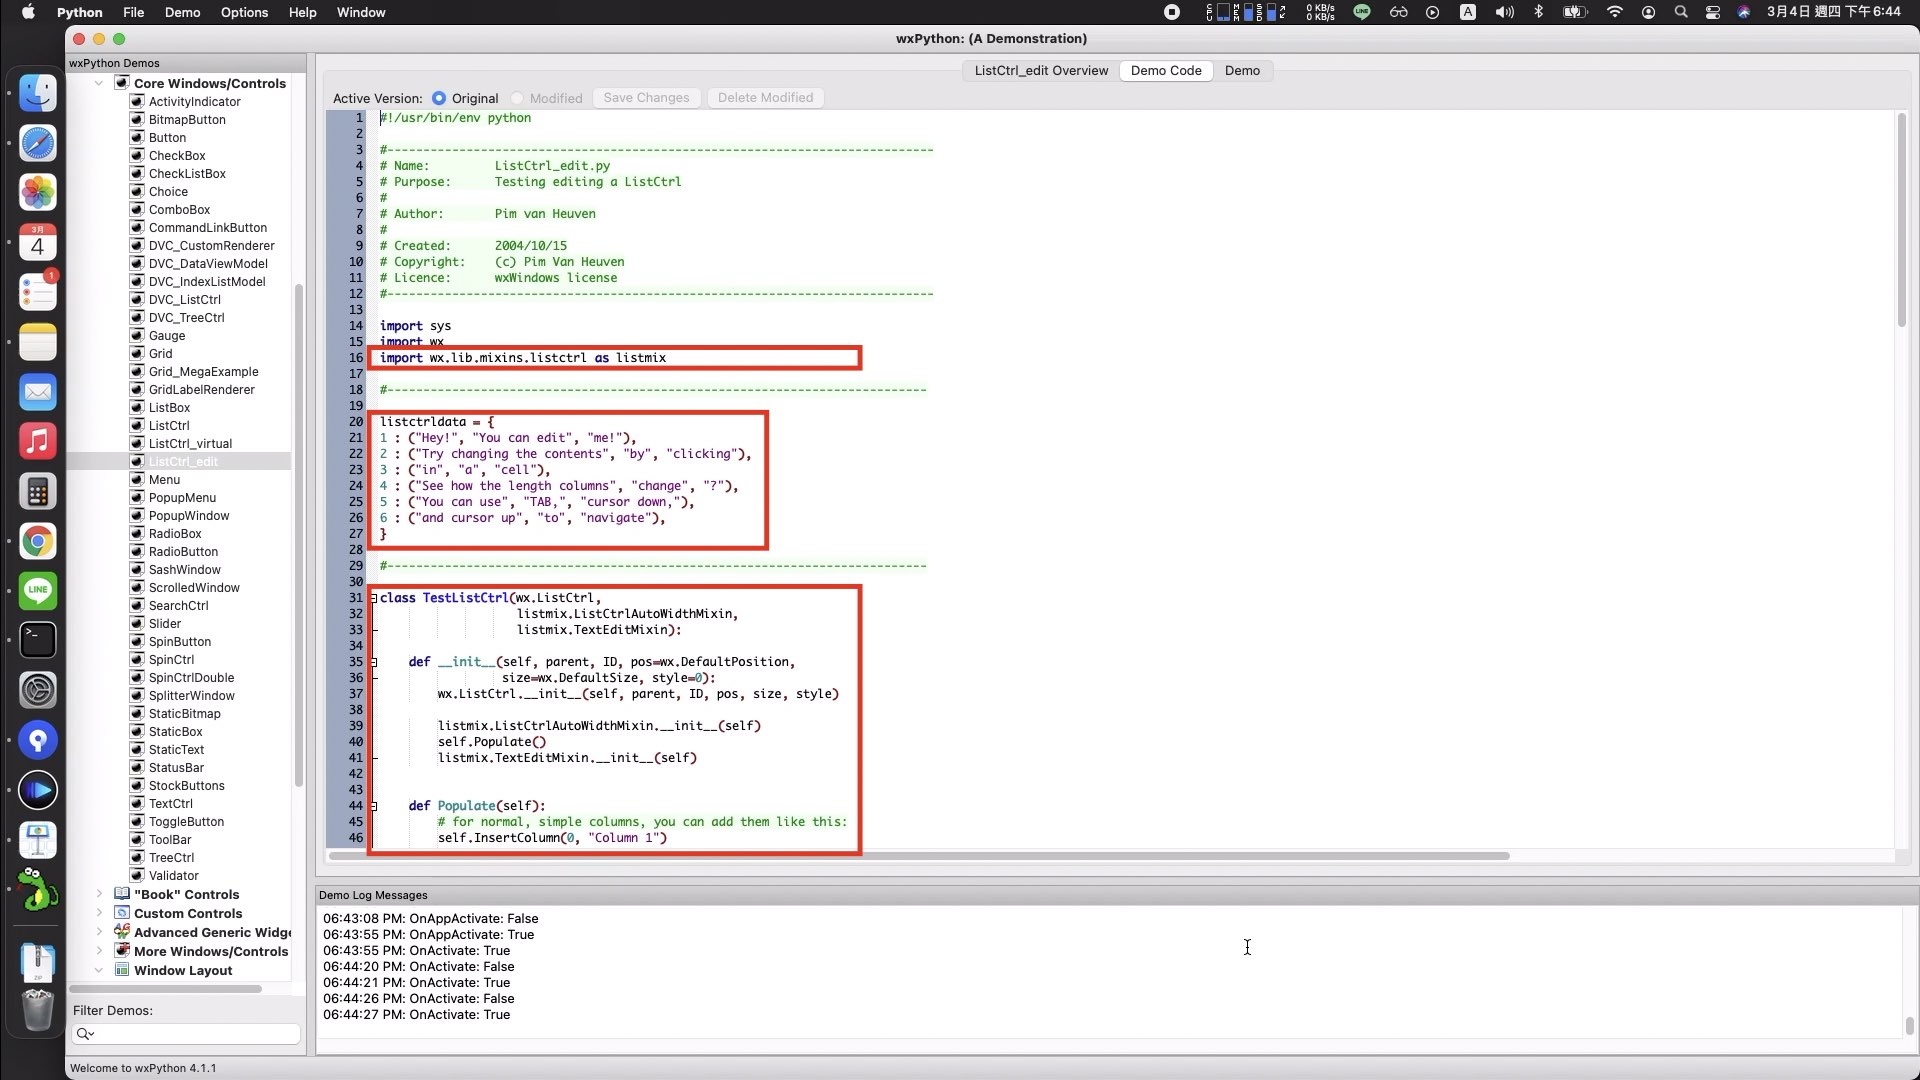Click the demo tree vertical scrollbar
This screenshot has height=1080, width=1920.
click(x=298, y=535)
